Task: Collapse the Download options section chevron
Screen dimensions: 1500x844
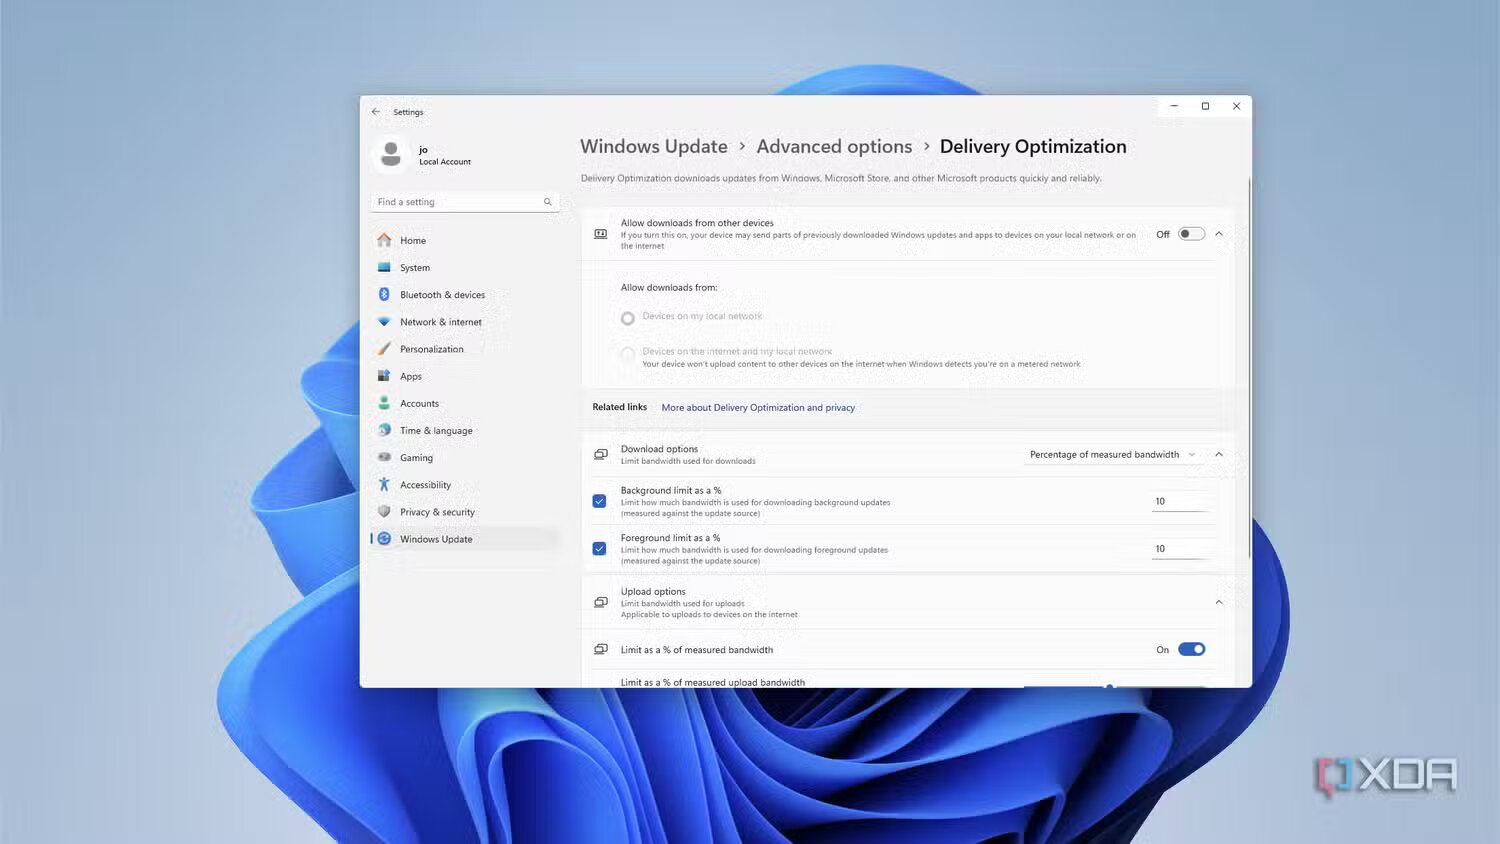Action: (x=1218, y=455)
